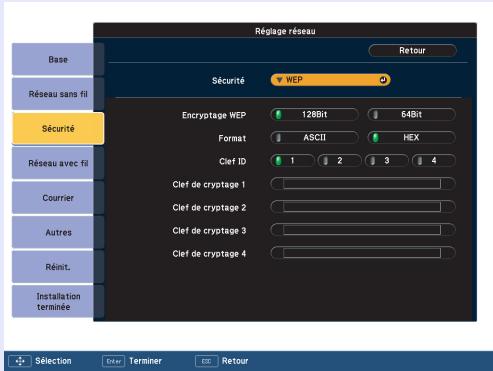
Task: Click the Clef de cryptage 4 field
Action: tap(363, 253)
